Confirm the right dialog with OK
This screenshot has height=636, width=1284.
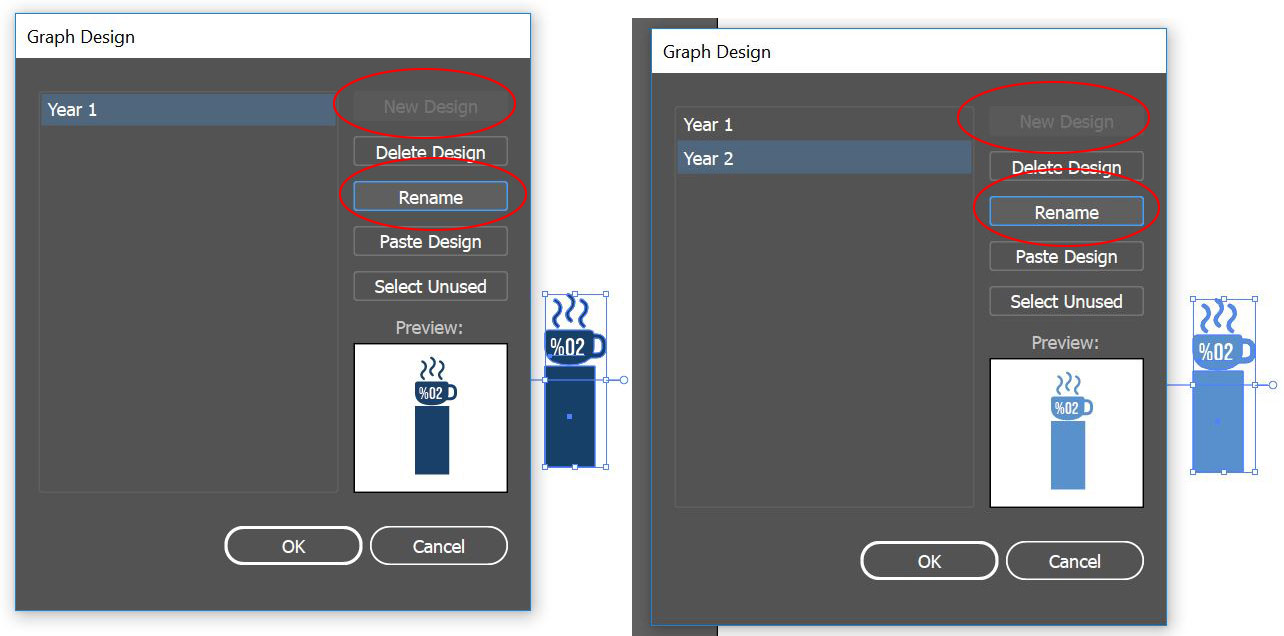tap(929, 561)
